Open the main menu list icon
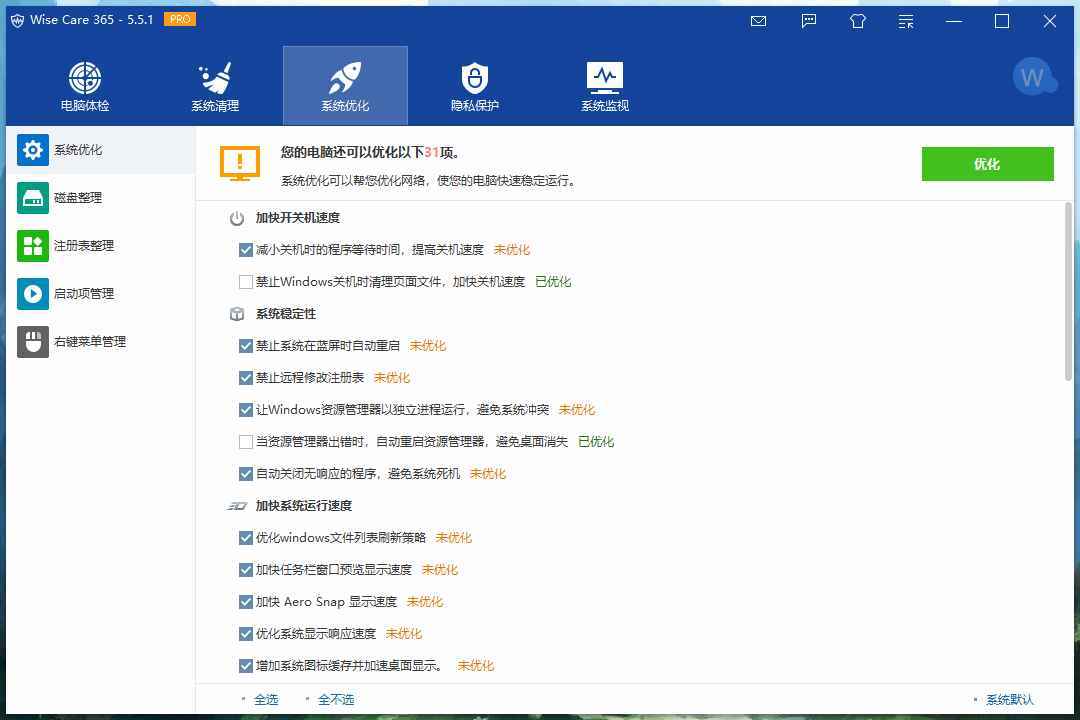The image size is (1080, 720). [905, 21]
